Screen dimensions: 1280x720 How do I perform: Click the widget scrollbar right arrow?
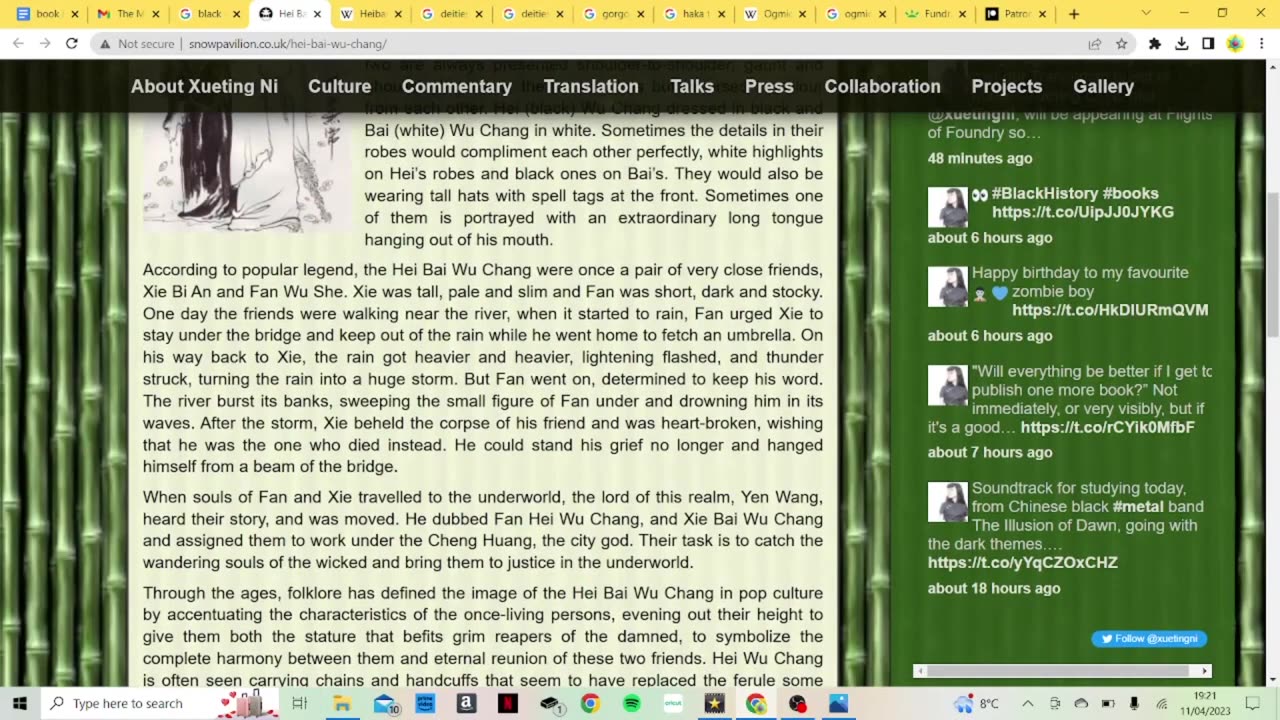pos(1204,671)
